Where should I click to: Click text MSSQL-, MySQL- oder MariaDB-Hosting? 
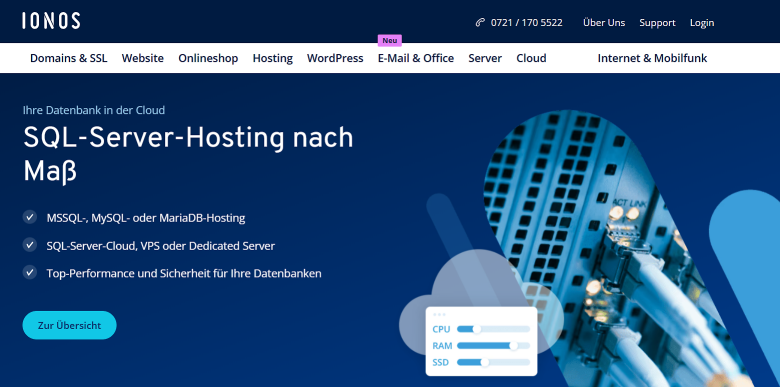click(146, 218)
